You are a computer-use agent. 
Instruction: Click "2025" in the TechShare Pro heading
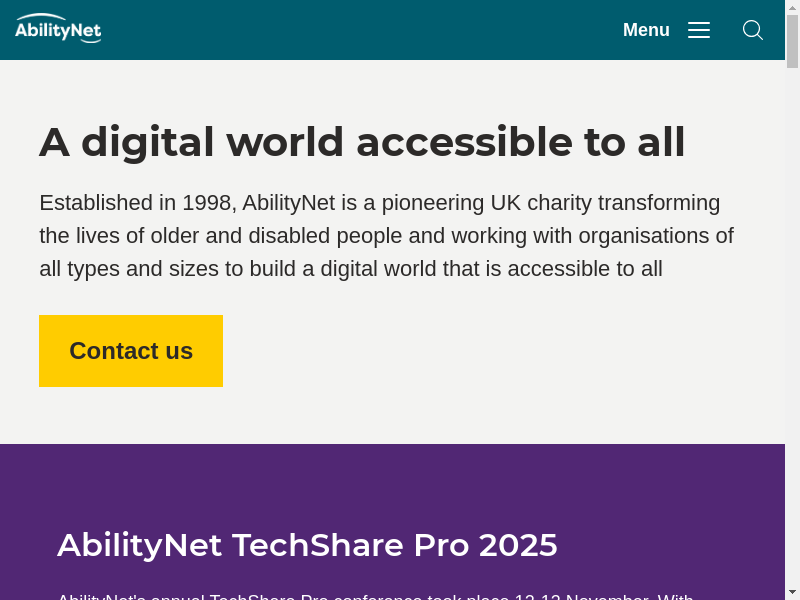coord(518,545)
